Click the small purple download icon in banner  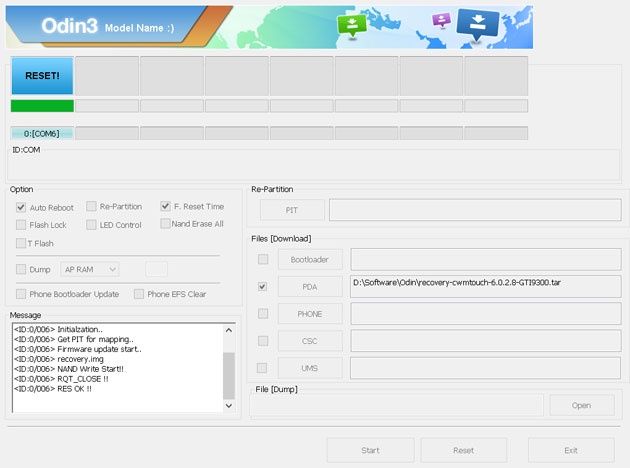tap(441, 20)
